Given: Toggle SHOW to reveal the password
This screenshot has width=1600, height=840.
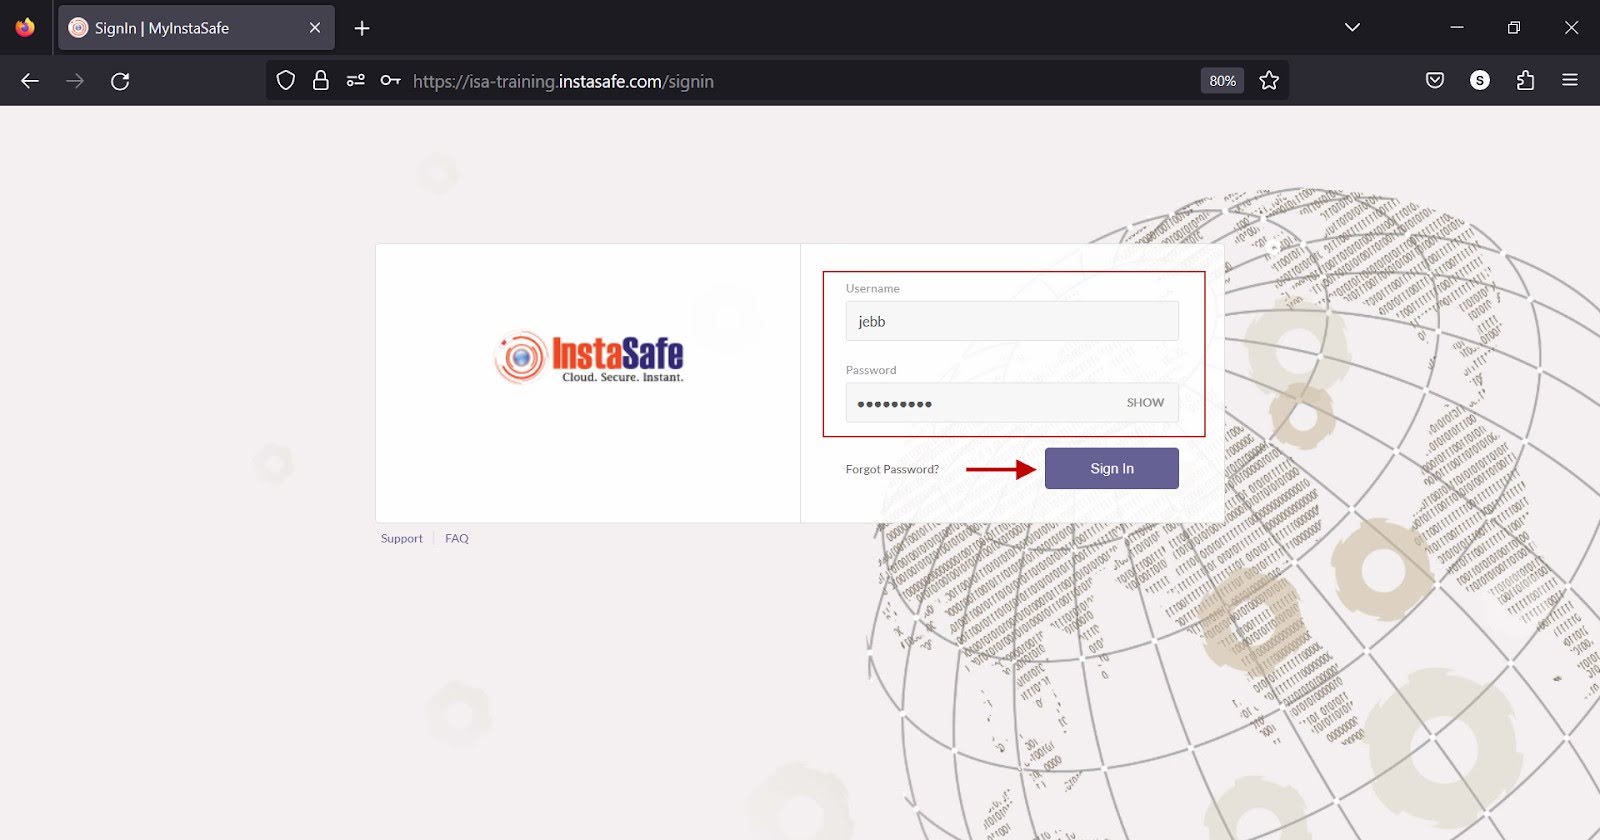Looking at the screenshot, I should [x=1145, y=403].
